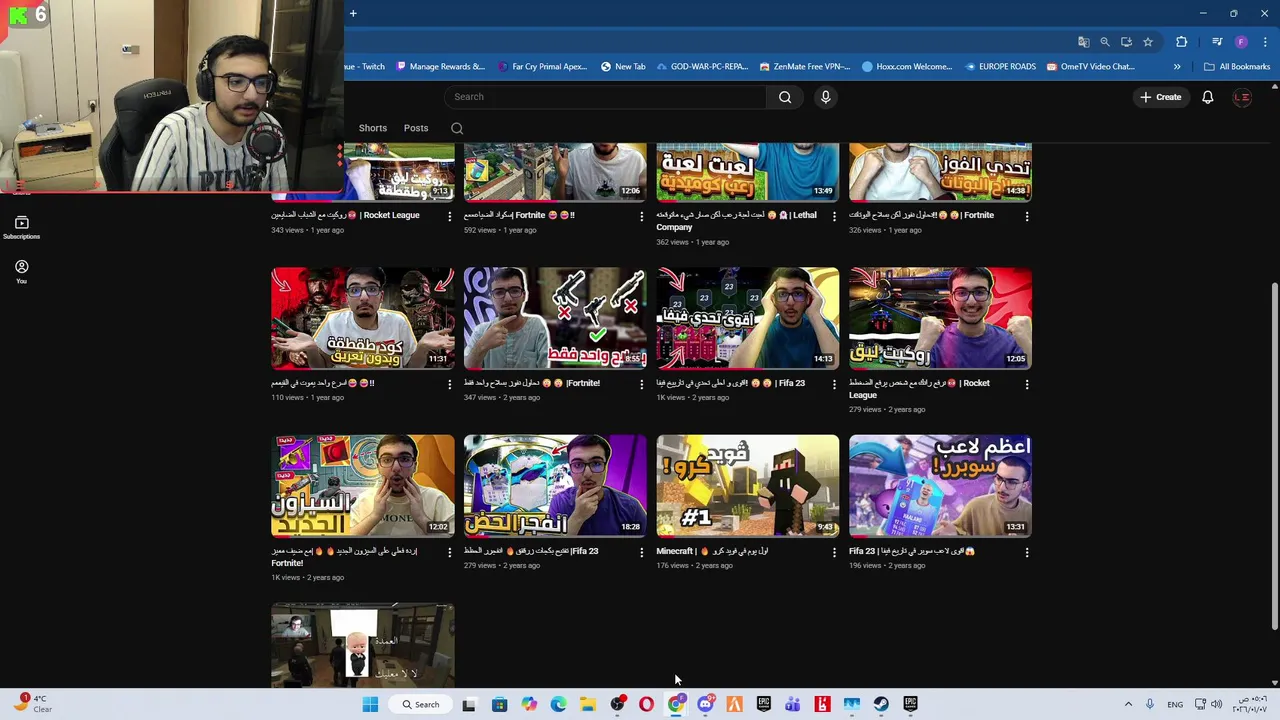
Task: Open options menu for Fifa 23 1K views video
Action: [x=834, y=384]
